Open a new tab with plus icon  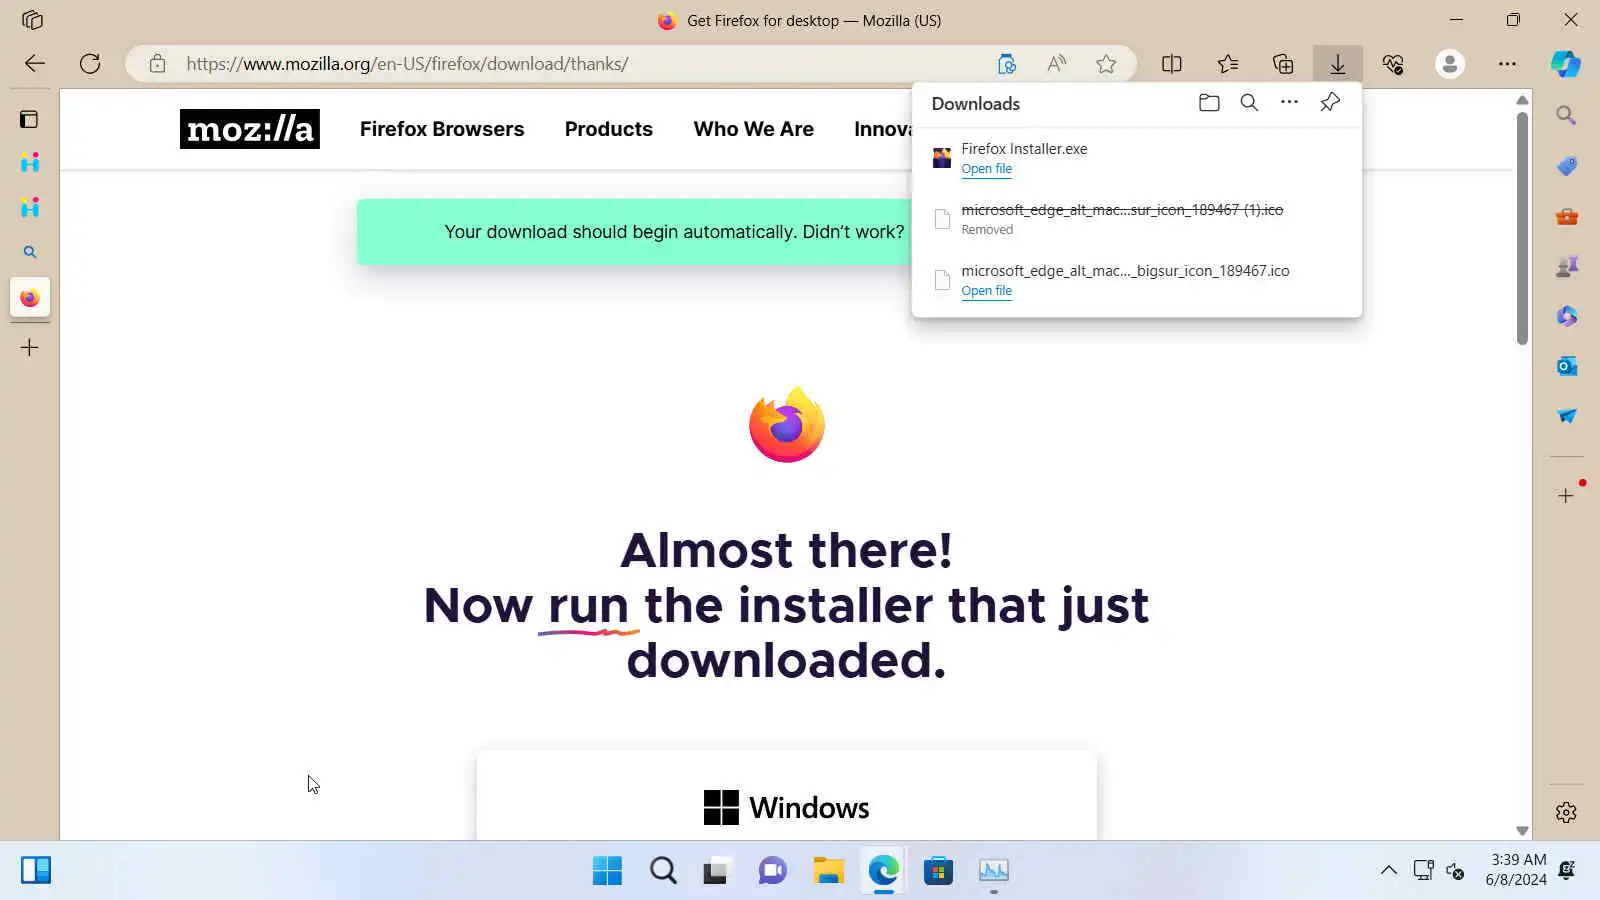click(30, 348)
